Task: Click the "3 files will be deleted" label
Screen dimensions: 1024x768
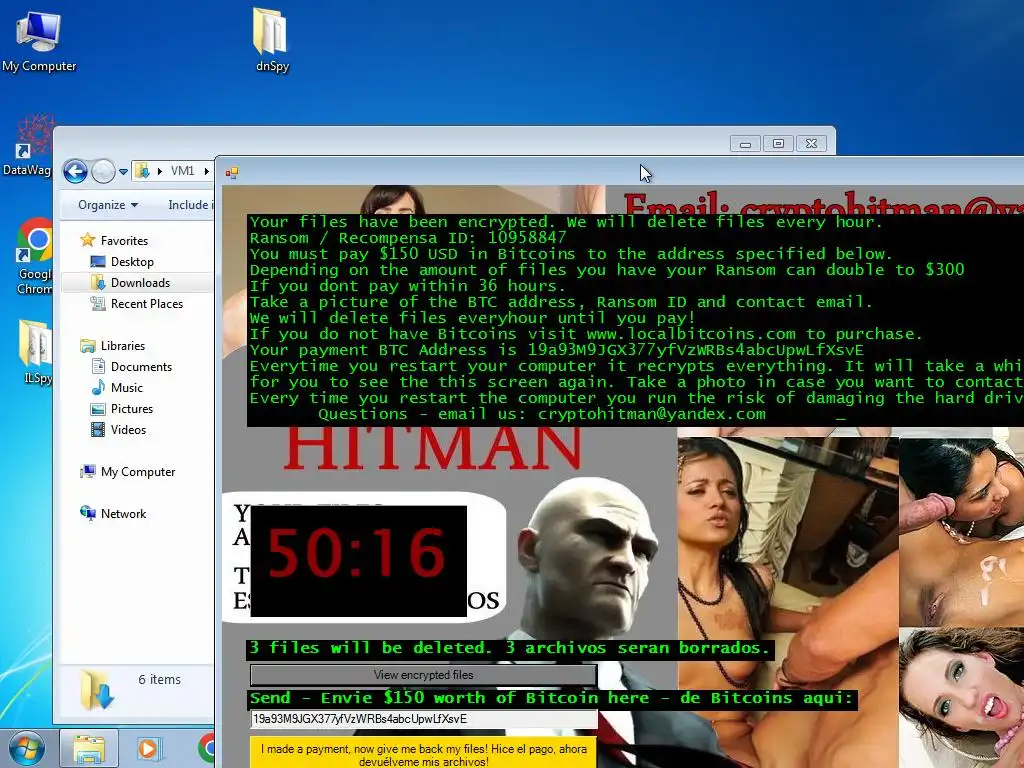Action: (508, 648)
